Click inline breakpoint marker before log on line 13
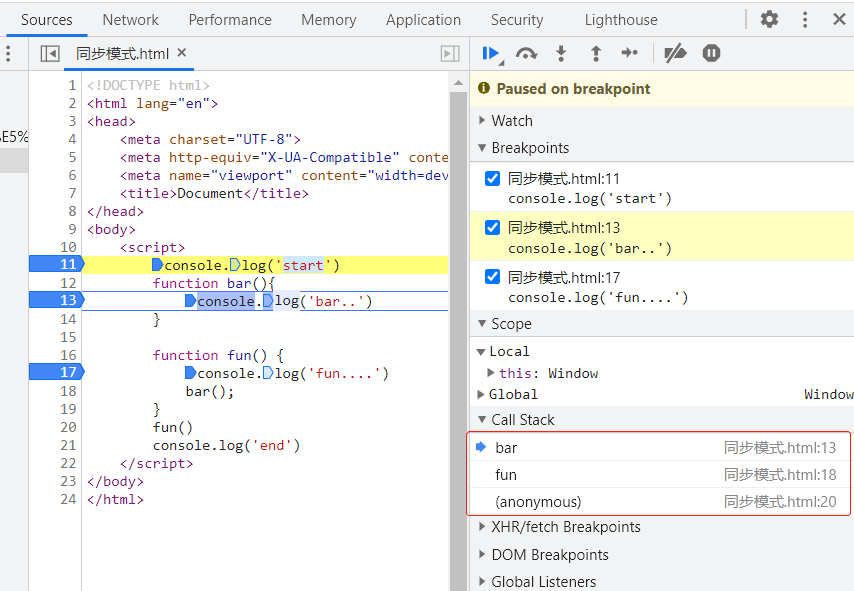Viewport: 854px width, 591px height. (x=268, y=301)
